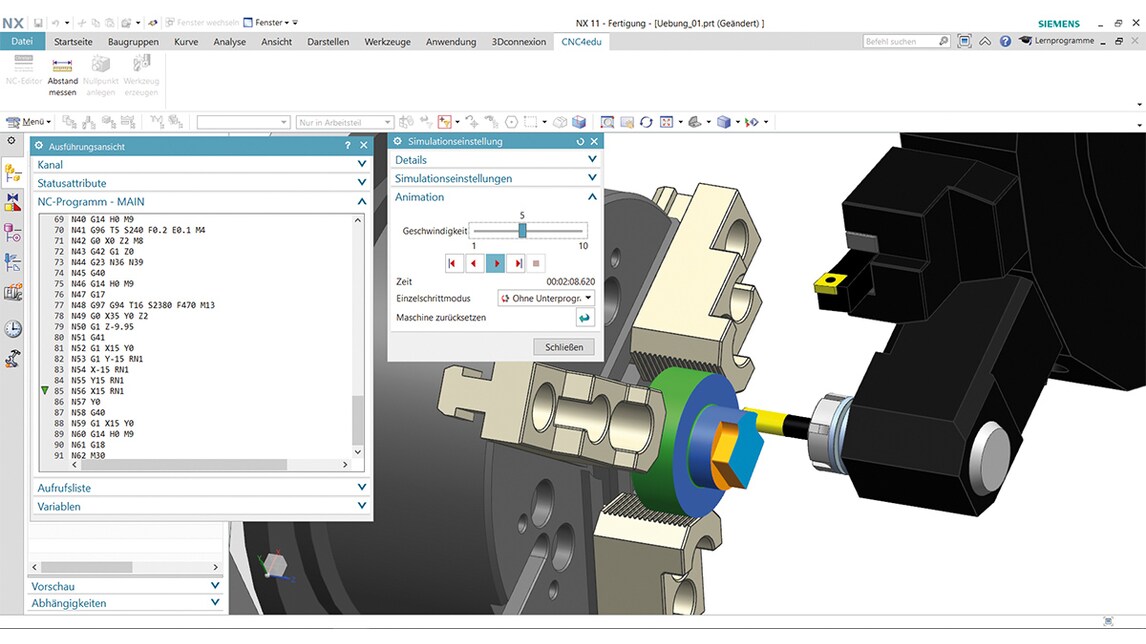Image resolution: width=1146 pixels, height=644 pixels.
Task: Step to next simulation event
Action: click(517, 263)
